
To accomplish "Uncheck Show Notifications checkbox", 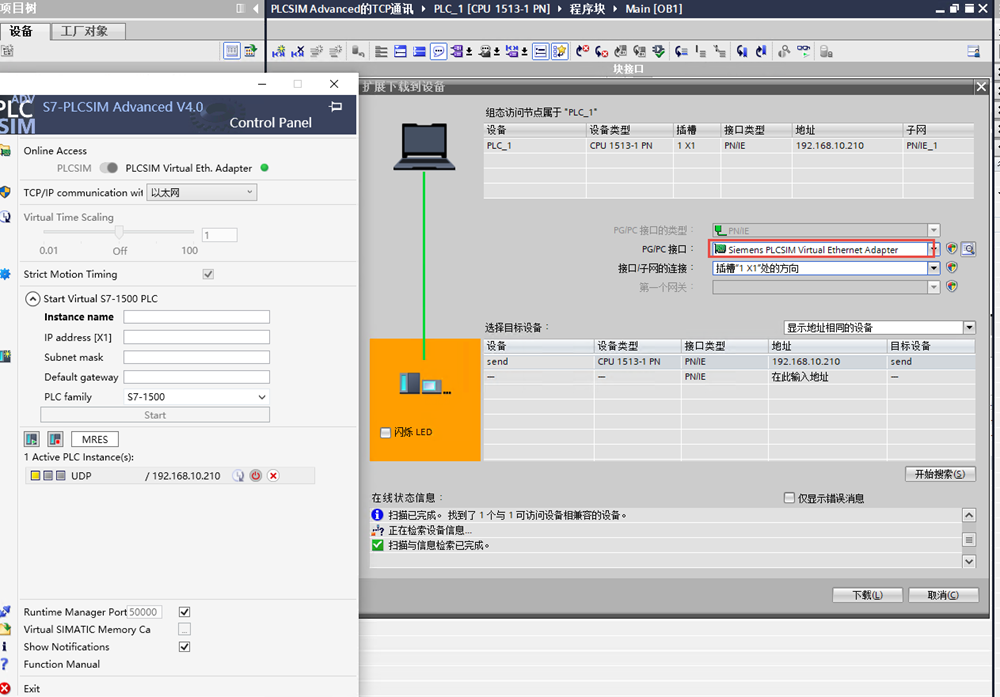I will click(184, 647).
